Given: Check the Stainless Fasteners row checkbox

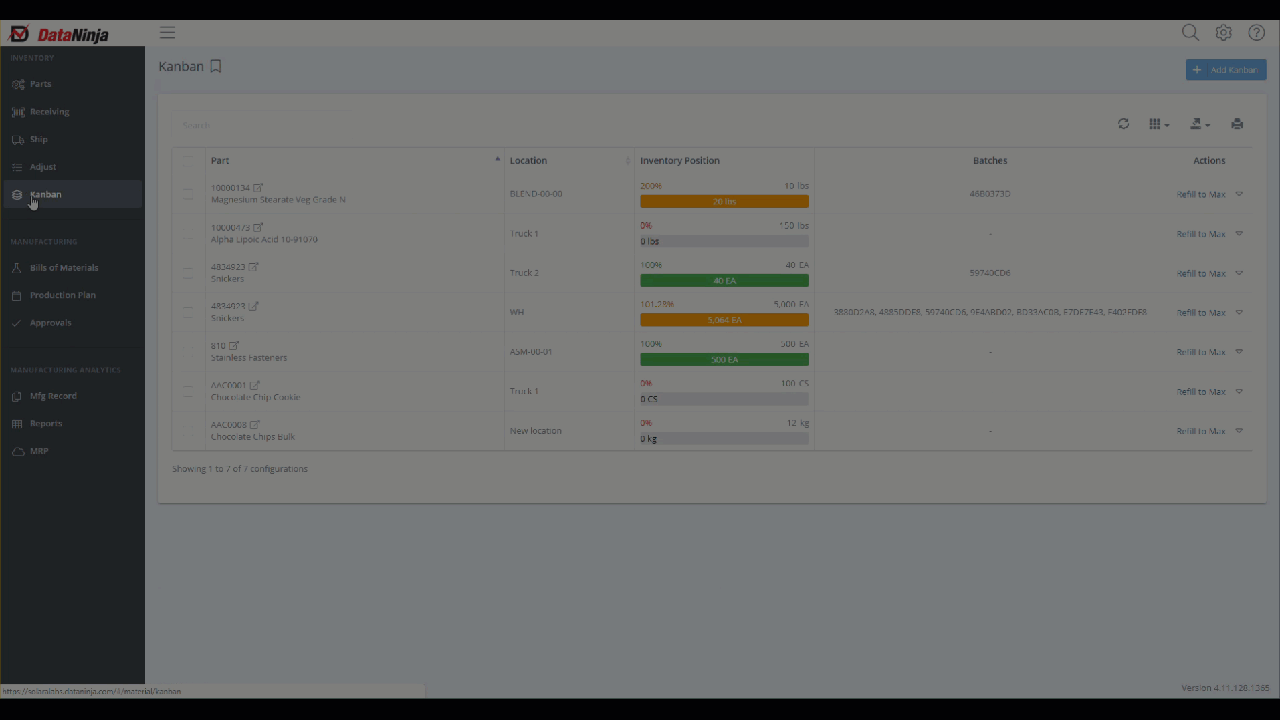Looking at the screenshot, I should (187, 352).
